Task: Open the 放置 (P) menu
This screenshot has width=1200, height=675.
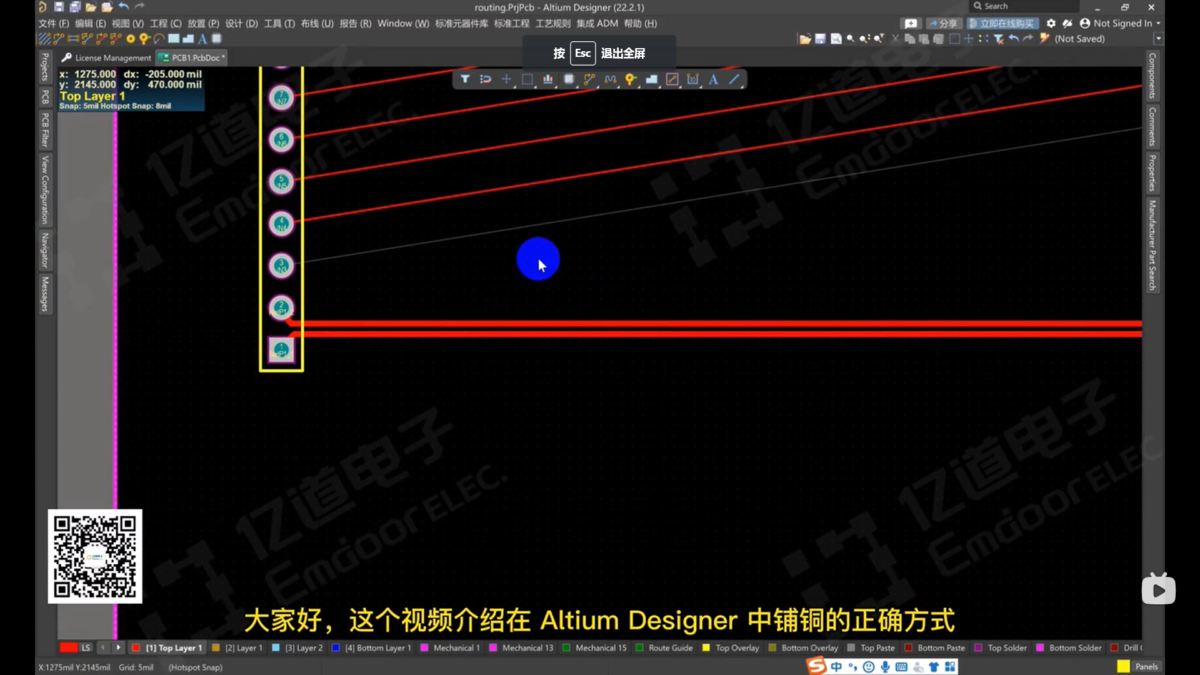Action: pyautogui.click(x=203, y=23)
